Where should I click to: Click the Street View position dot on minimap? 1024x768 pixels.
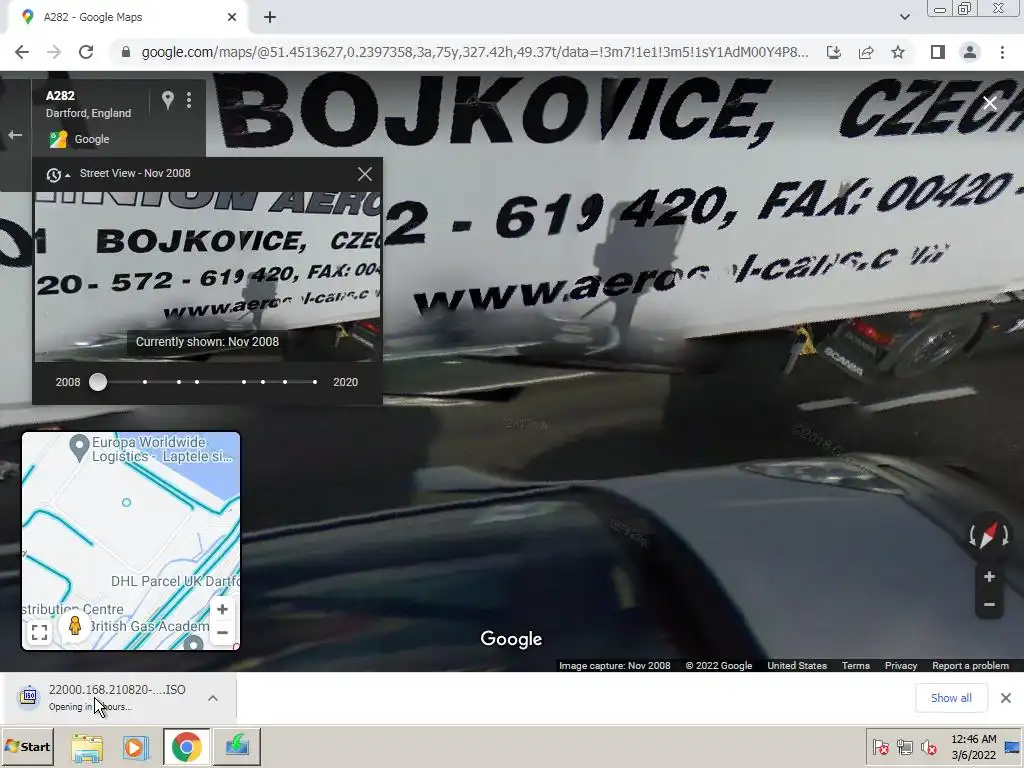127,502
